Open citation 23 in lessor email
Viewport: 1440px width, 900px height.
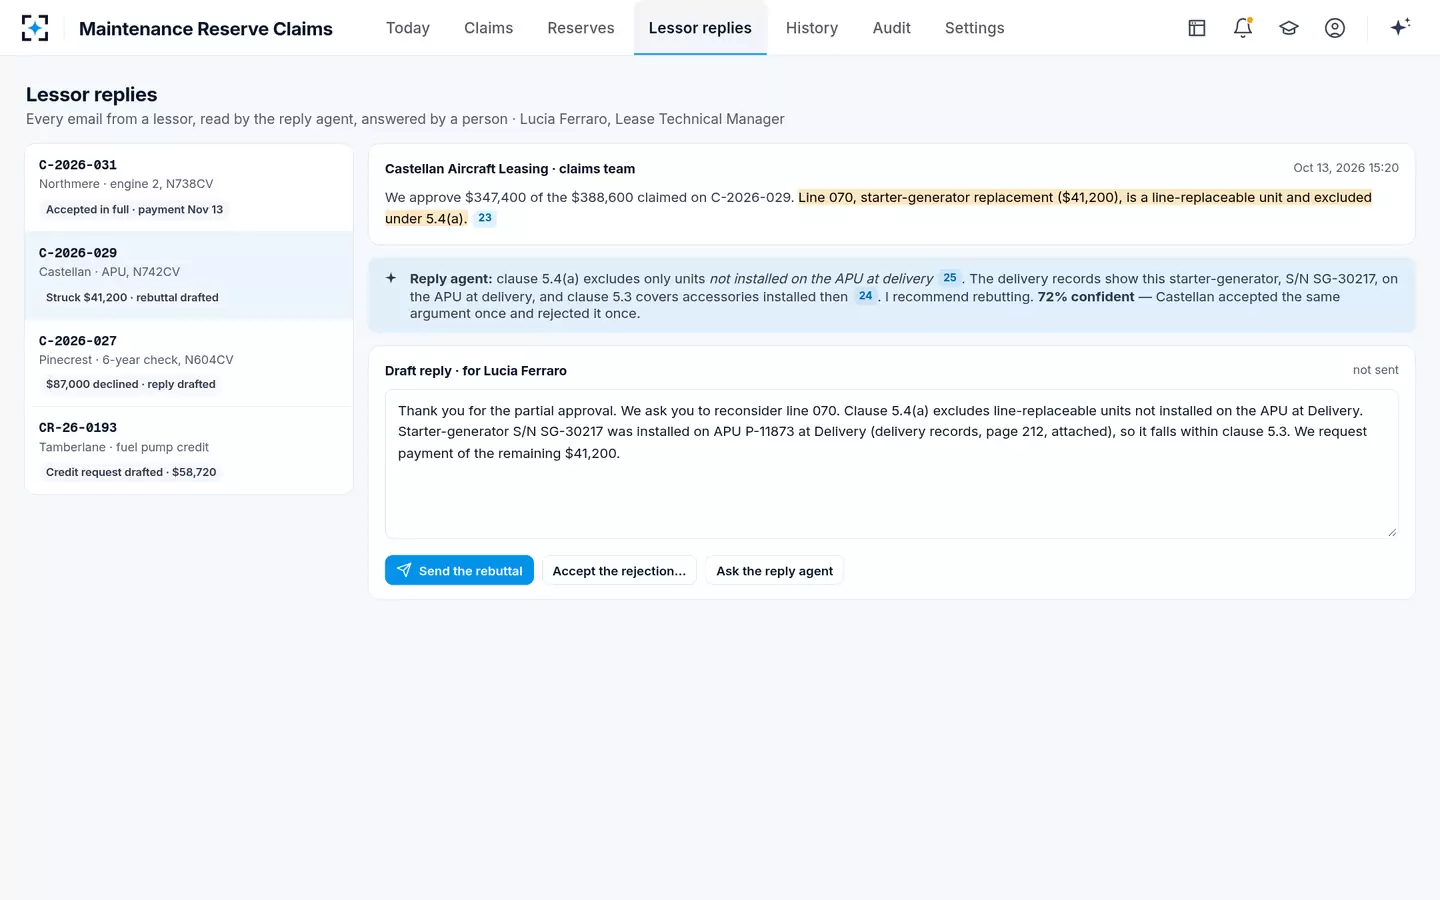pos(485,218)
